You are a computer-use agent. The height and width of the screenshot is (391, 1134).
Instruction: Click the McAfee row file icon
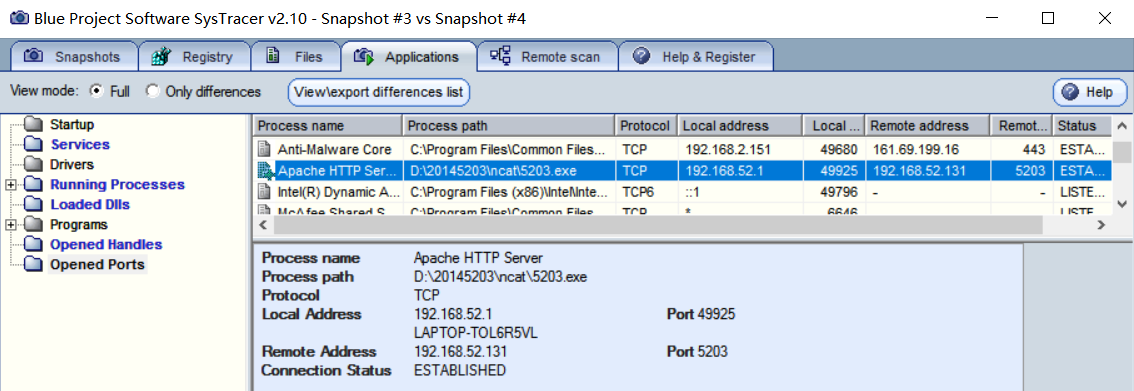pos(265,210)
